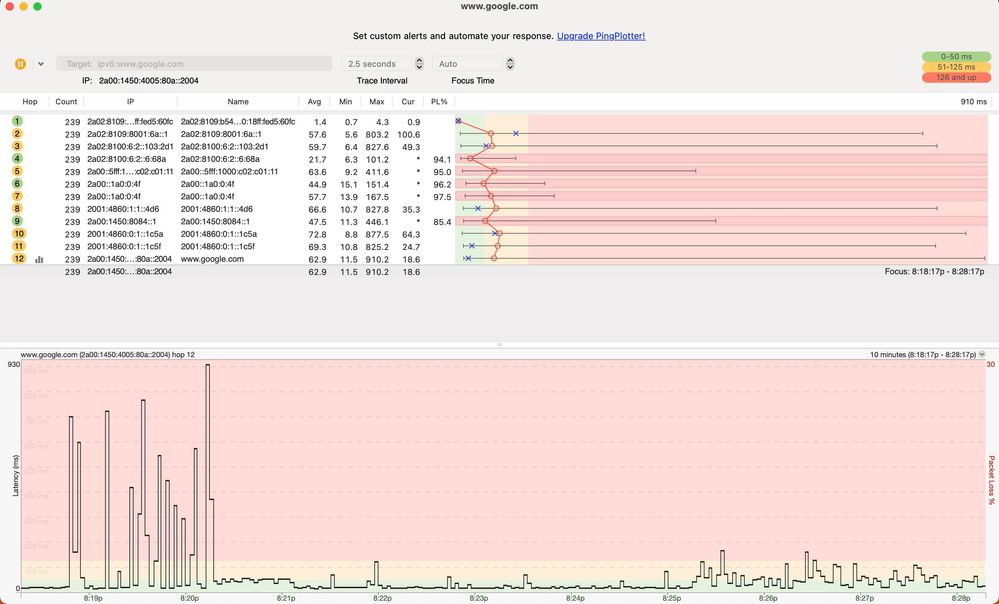This screenshot has height=604, width=999.
Task: Click the pane splitter handle above the timeline
Action: pyautogui.click(x=500, y=345)
